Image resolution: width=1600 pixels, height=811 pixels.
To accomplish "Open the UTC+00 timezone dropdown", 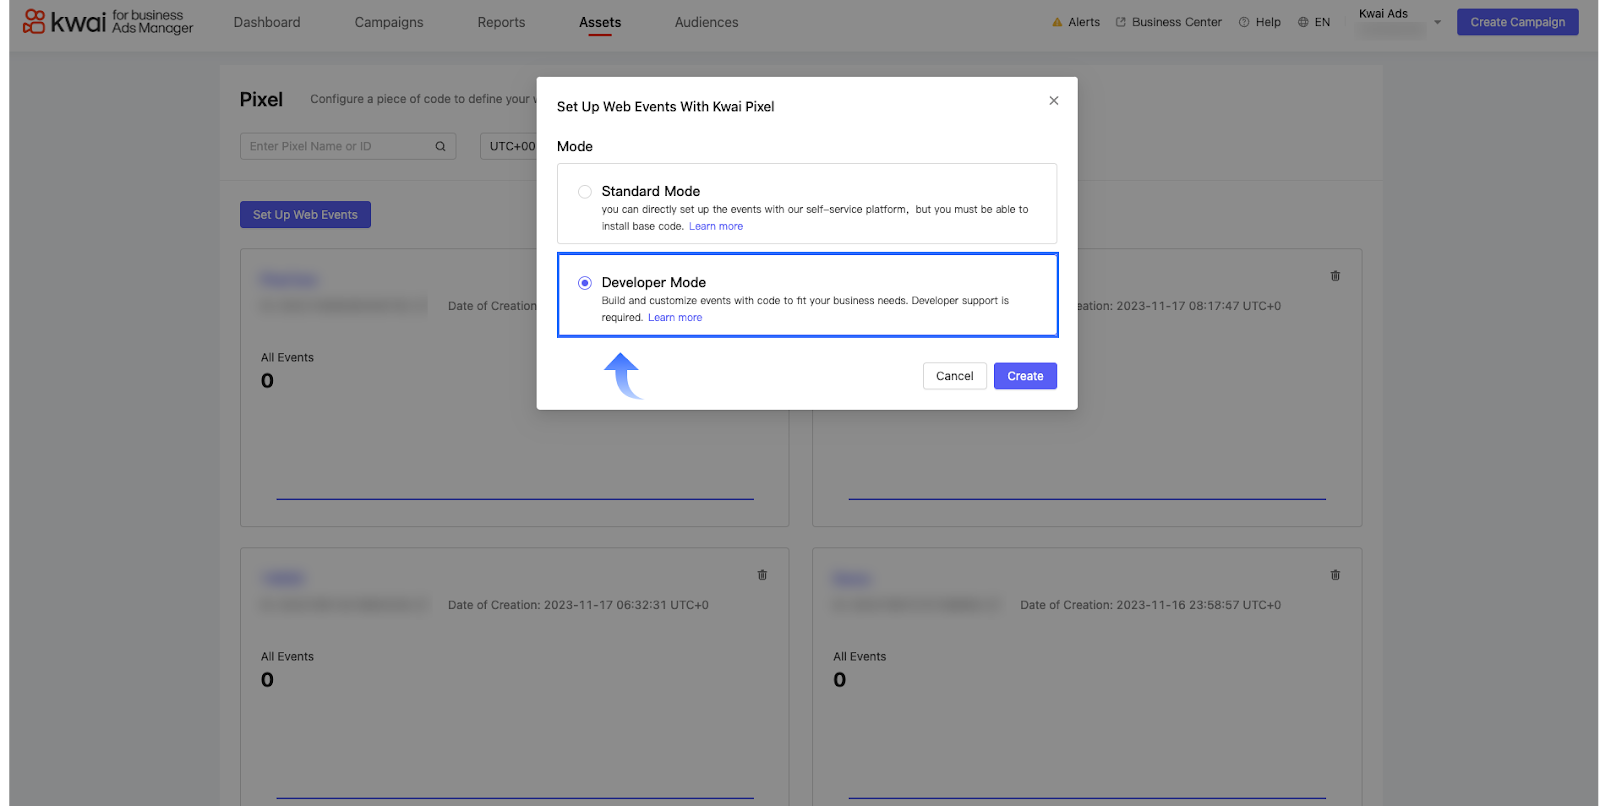I will point(511,147).
